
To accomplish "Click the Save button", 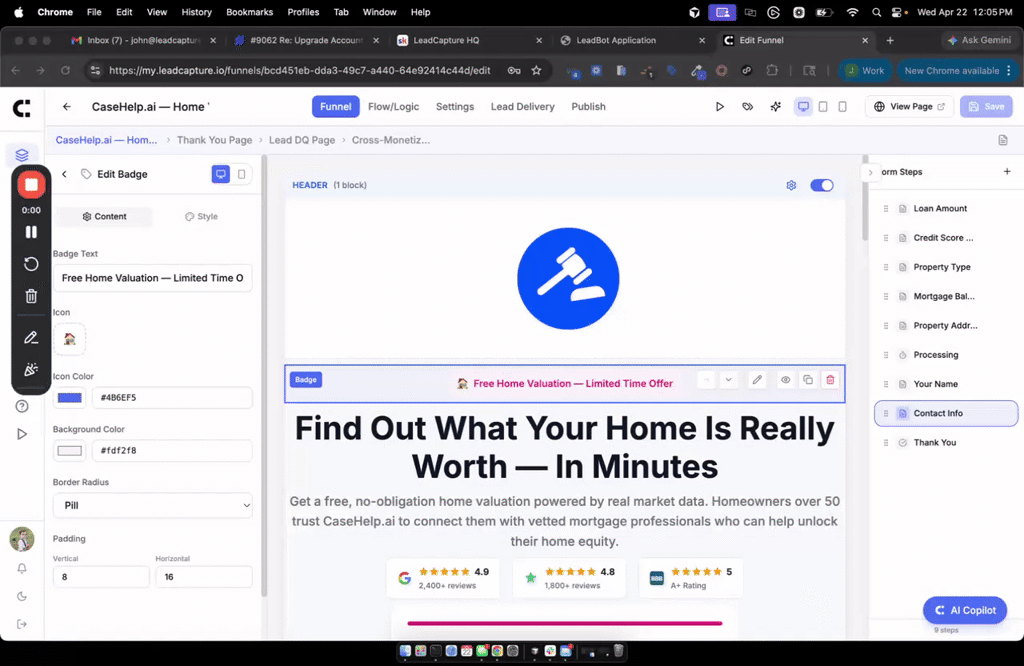I will tap(986, 106).
